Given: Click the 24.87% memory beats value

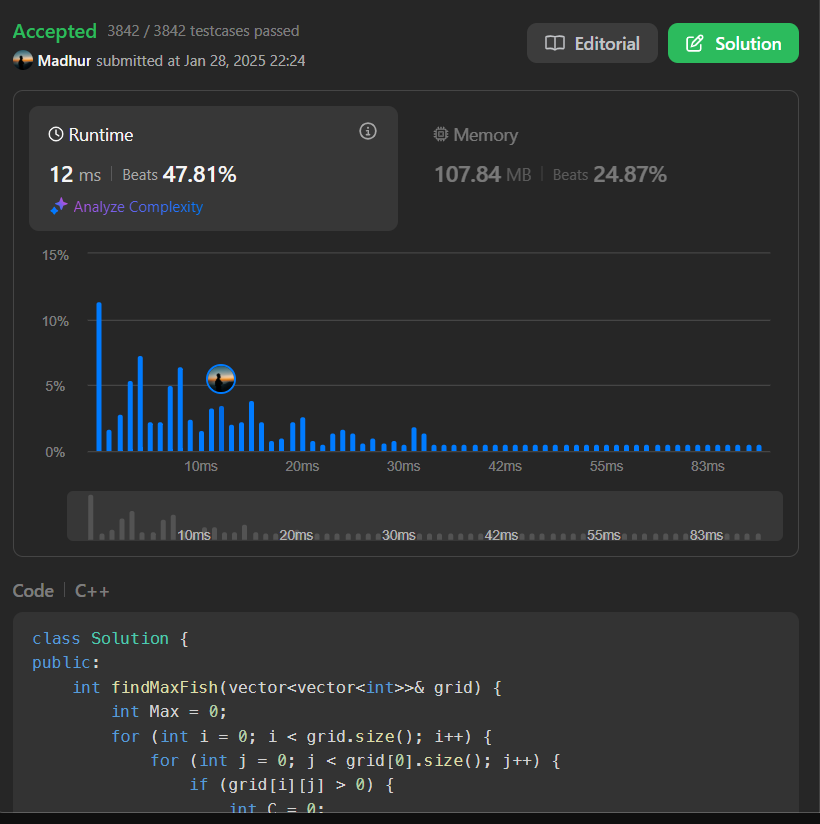Looking at the screenshot, I should click(x=630, y=174).
